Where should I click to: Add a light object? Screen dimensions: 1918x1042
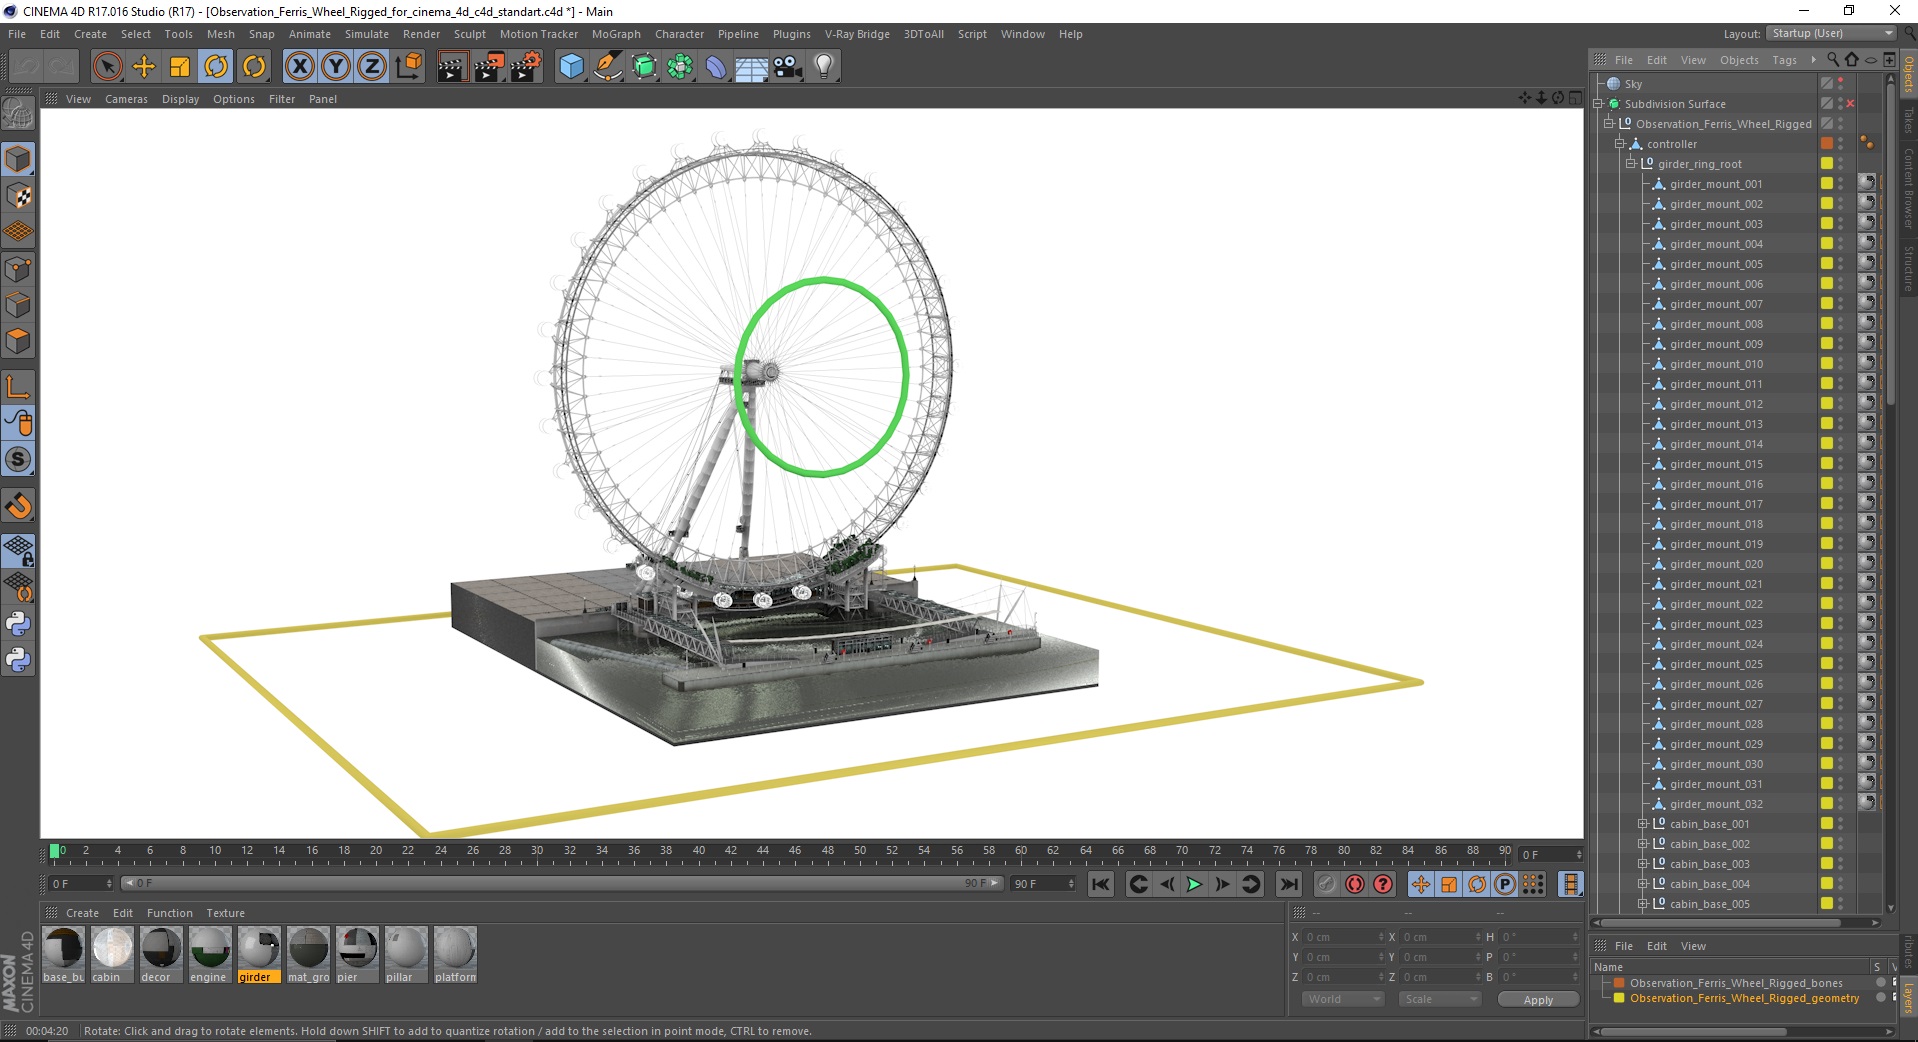coord(824,67)
